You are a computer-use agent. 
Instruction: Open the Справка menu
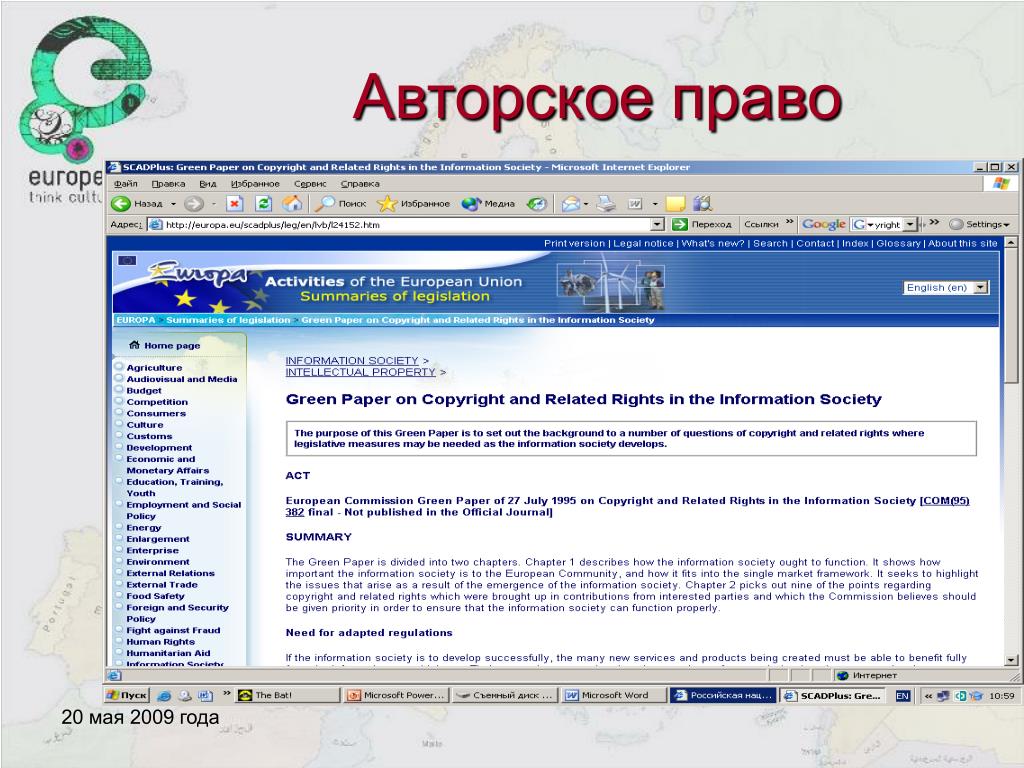(360, 184)
